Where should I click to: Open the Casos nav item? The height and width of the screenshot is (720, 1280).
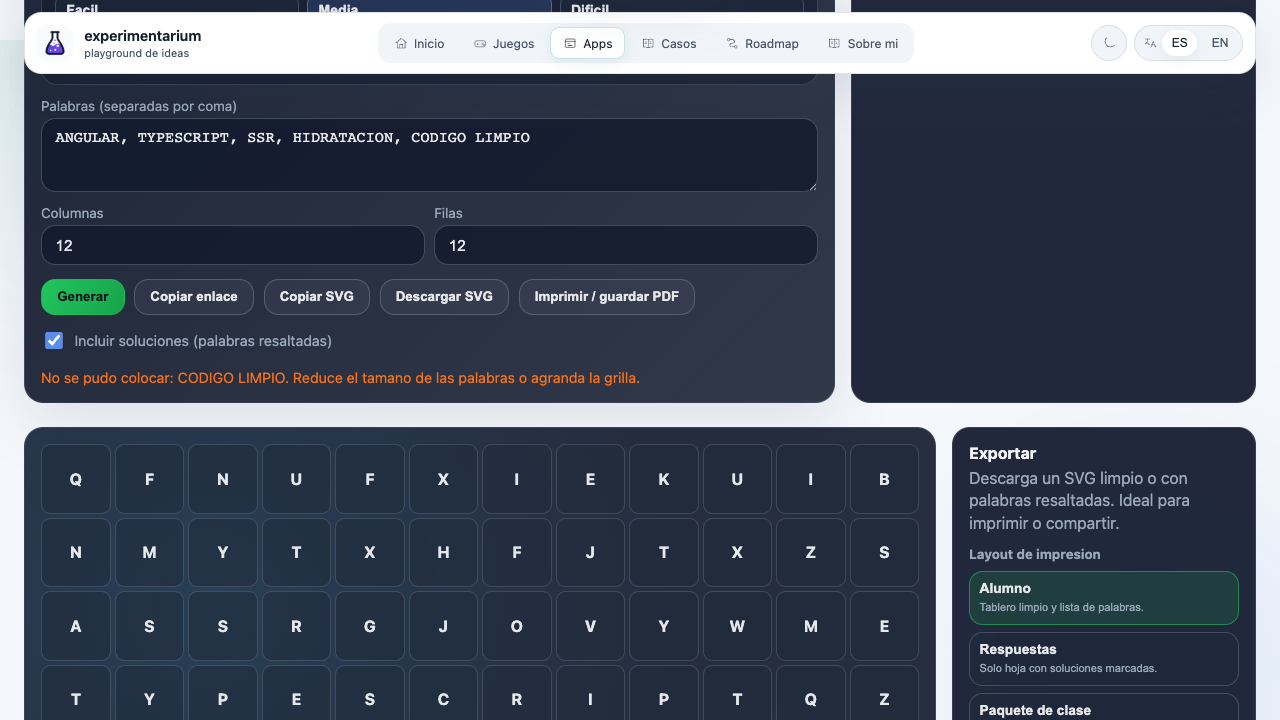(669, 43)
